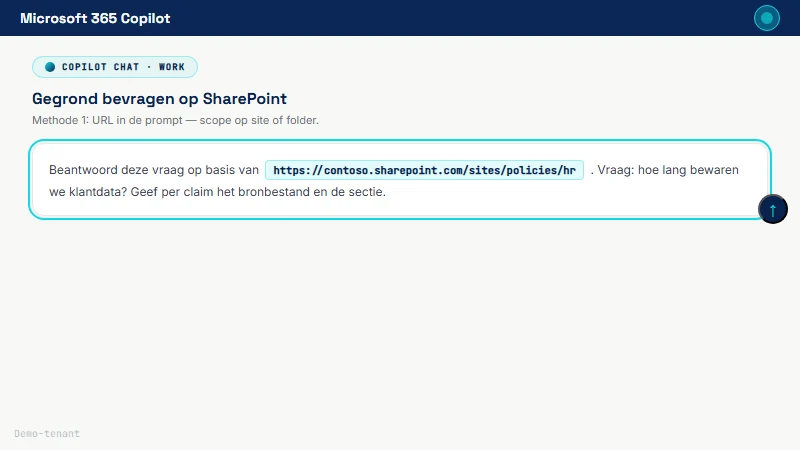
Task: Click the 'Methode 1: URL in de prompt' subtitle
Action: 175,120
